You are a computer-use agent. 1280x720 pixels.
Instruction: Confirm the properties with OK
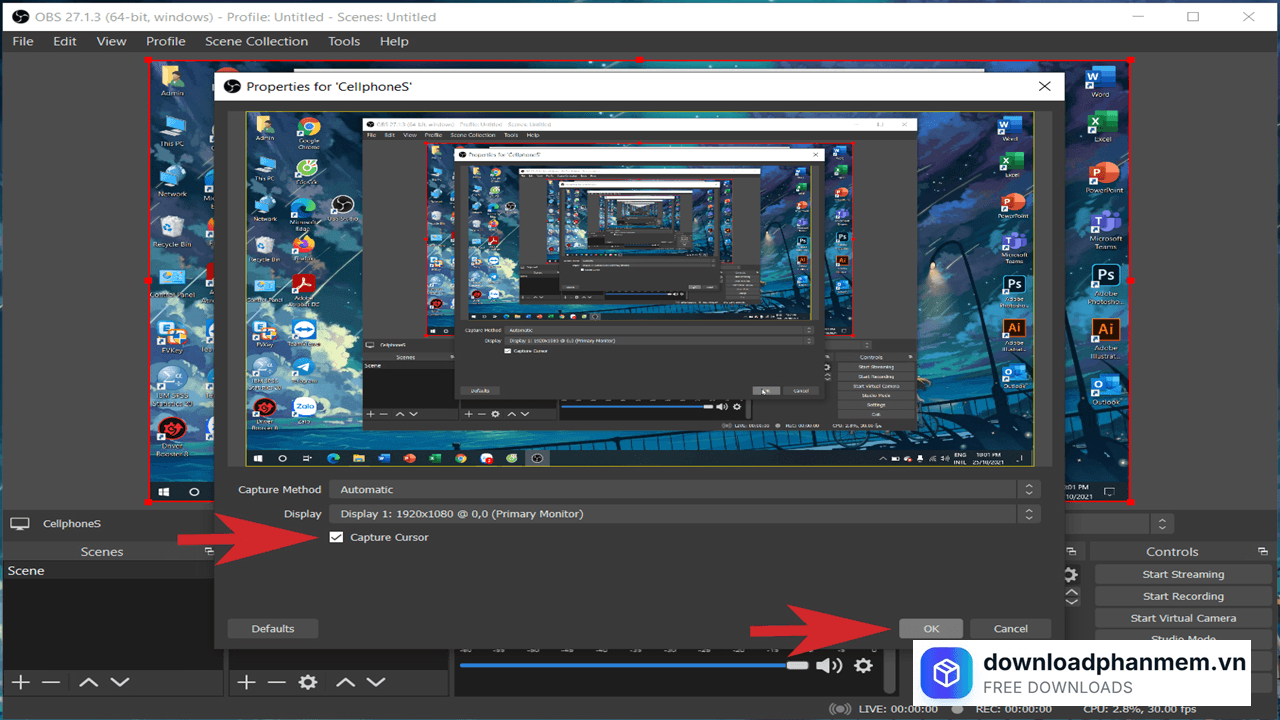930,628
